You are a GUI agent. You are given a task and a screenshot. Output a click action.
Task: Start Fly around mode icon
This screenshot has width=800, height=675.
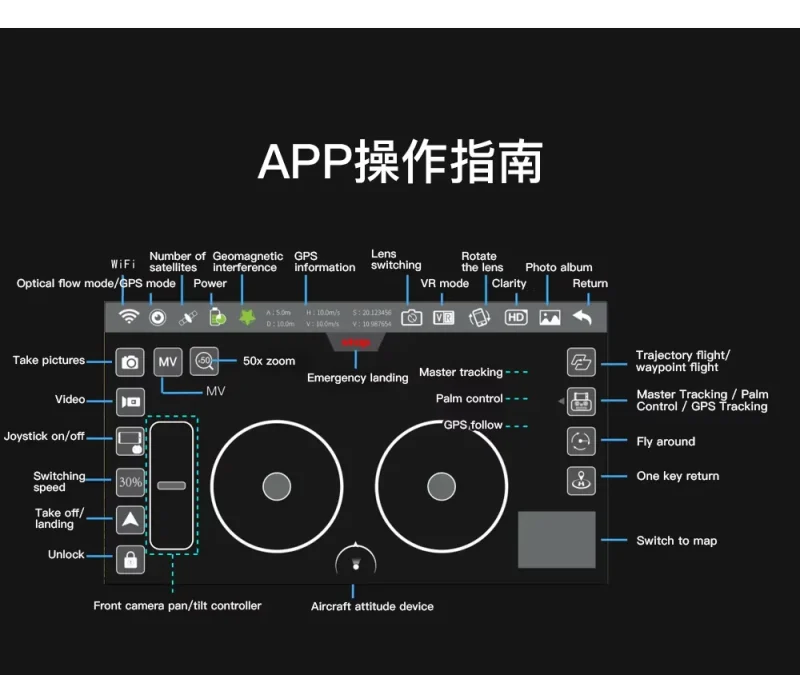[x=581, y=441]
